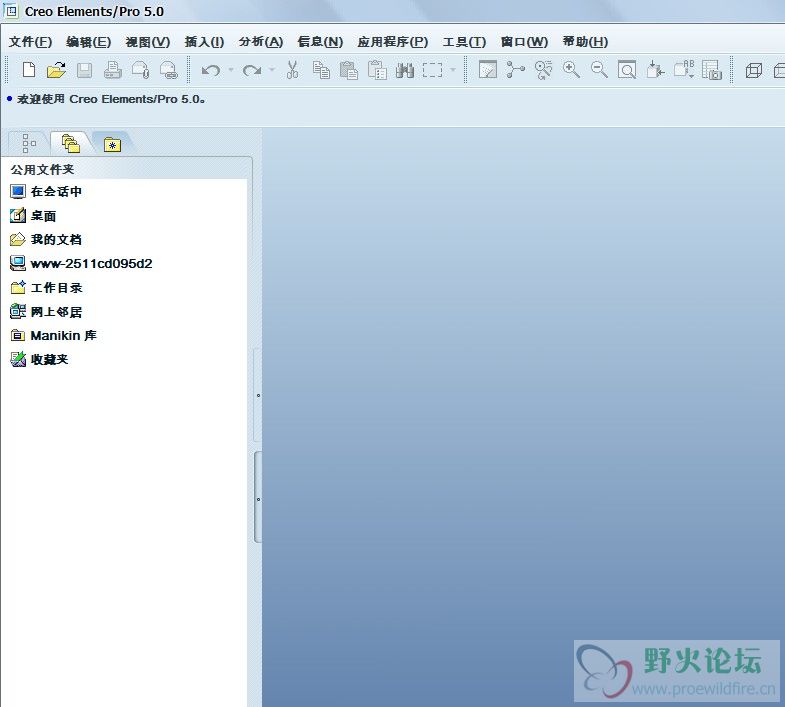Open the selection box dropdown arrow

(x=453, y=70)
